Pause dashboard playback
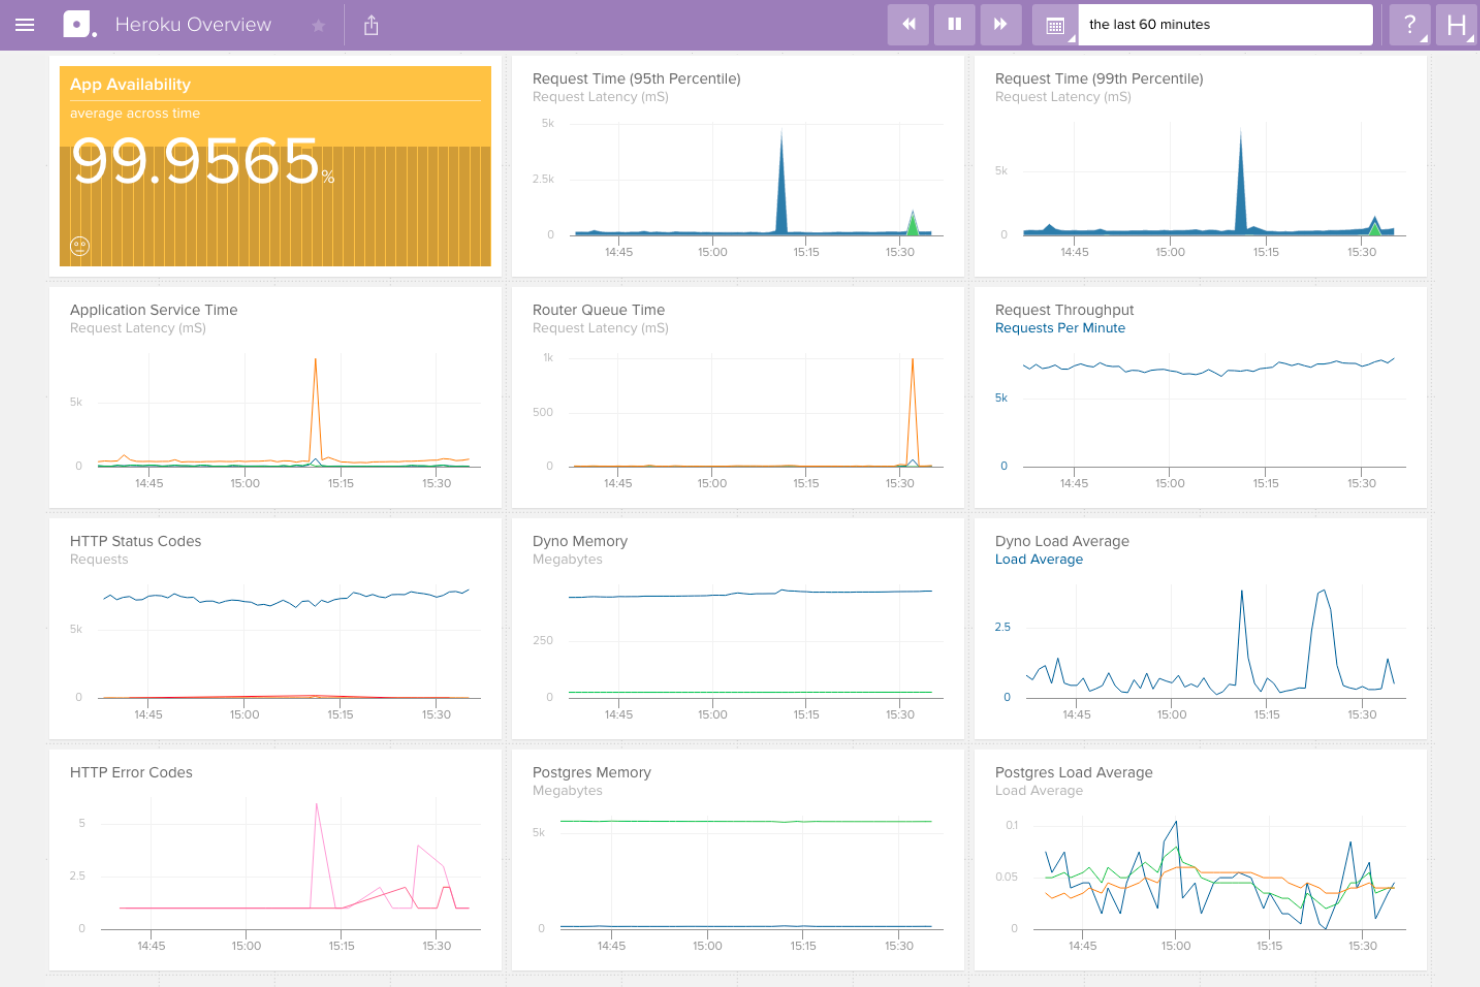Viewport: 1480px width, 987px height. click(954, 24)
